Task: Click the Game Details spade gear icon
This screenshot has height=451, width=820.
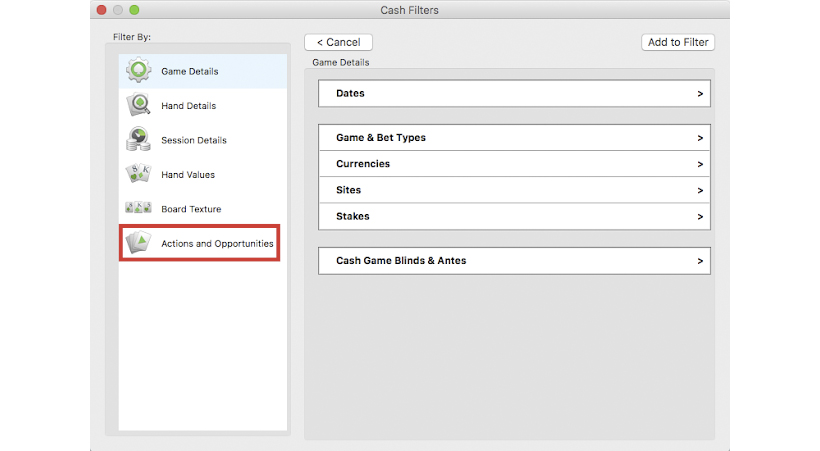Action: click(139, 71)
